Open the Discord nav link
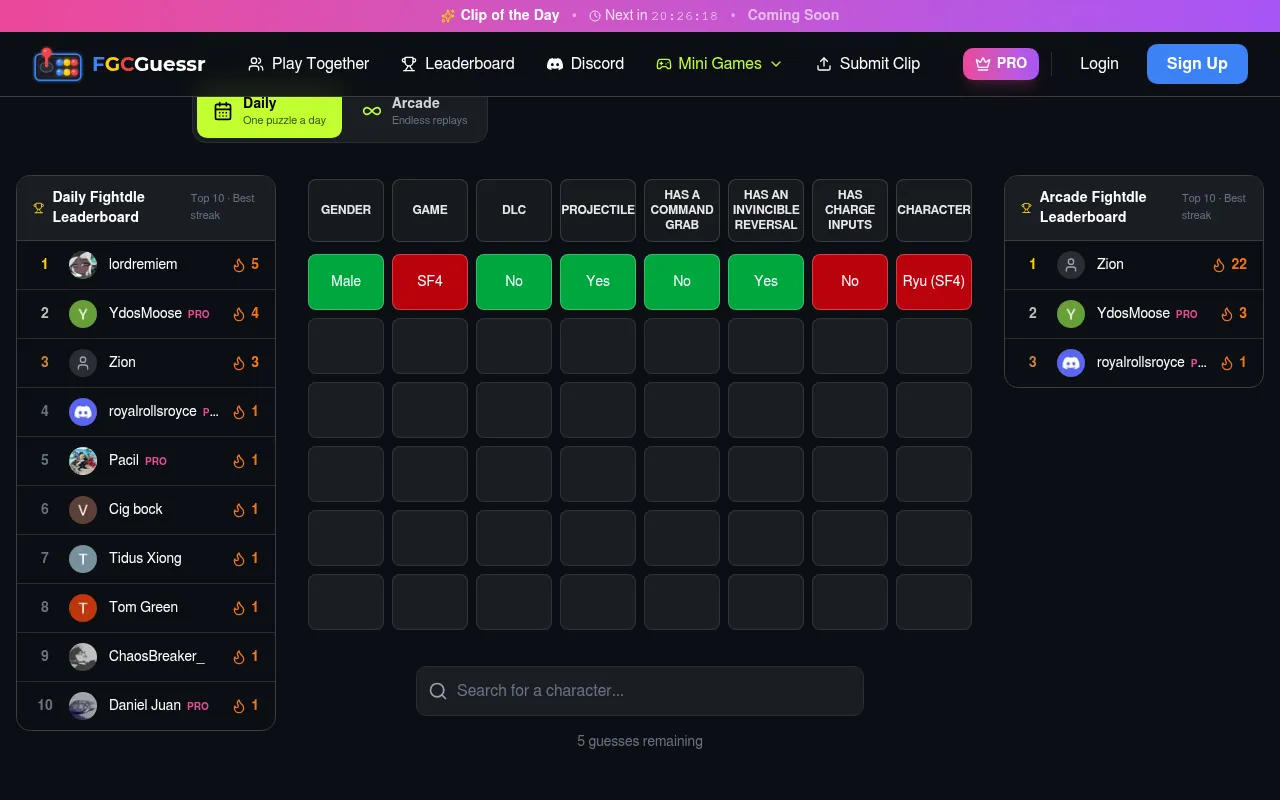 pyautogui.click(x=585, y=64)
